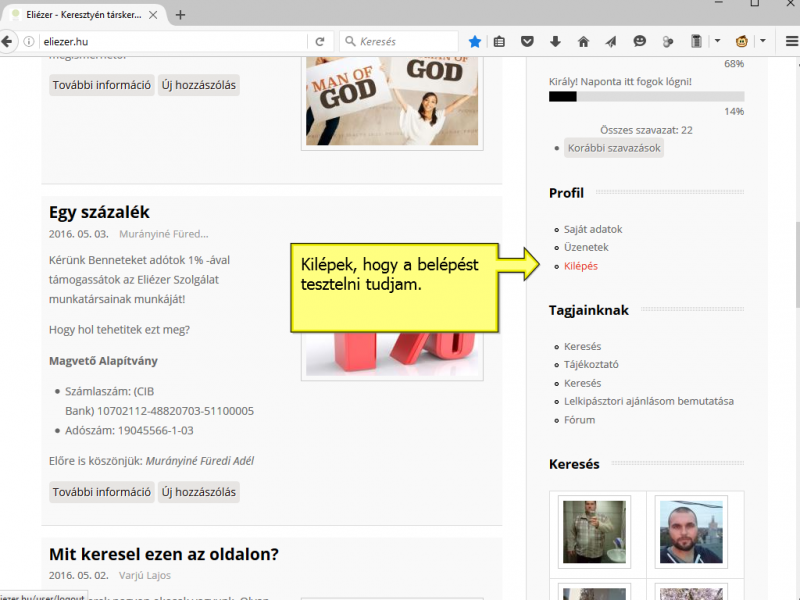Open the bookmarks list icon
800x600 pixels.
[499, 41]
